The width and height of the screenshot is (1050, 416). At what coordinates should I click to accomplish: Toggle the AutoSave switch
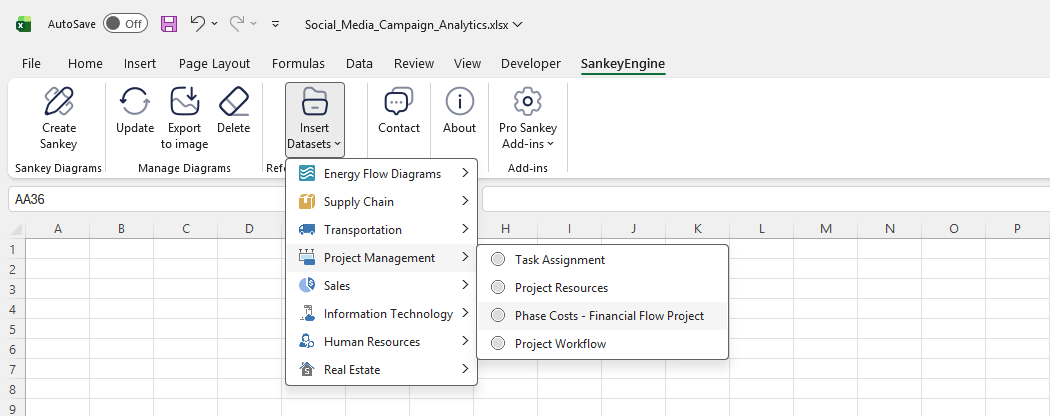(x=125, y=24)
